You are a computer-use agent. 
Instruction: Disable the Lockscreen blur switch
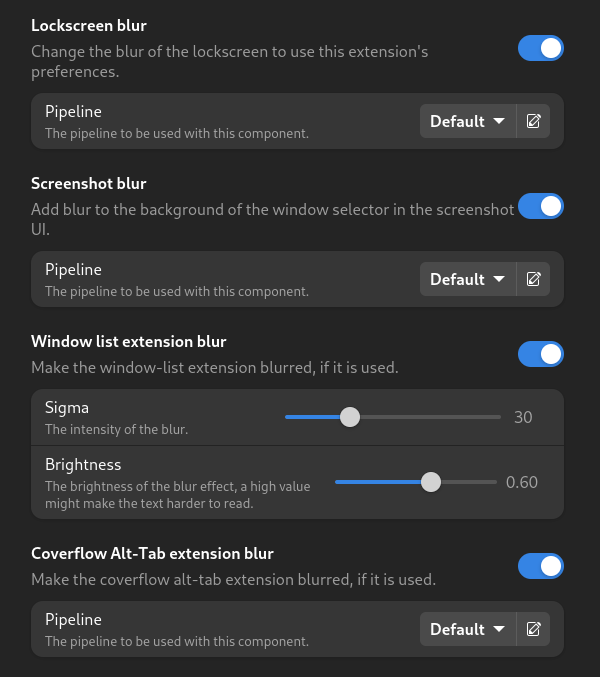point(540,48)
